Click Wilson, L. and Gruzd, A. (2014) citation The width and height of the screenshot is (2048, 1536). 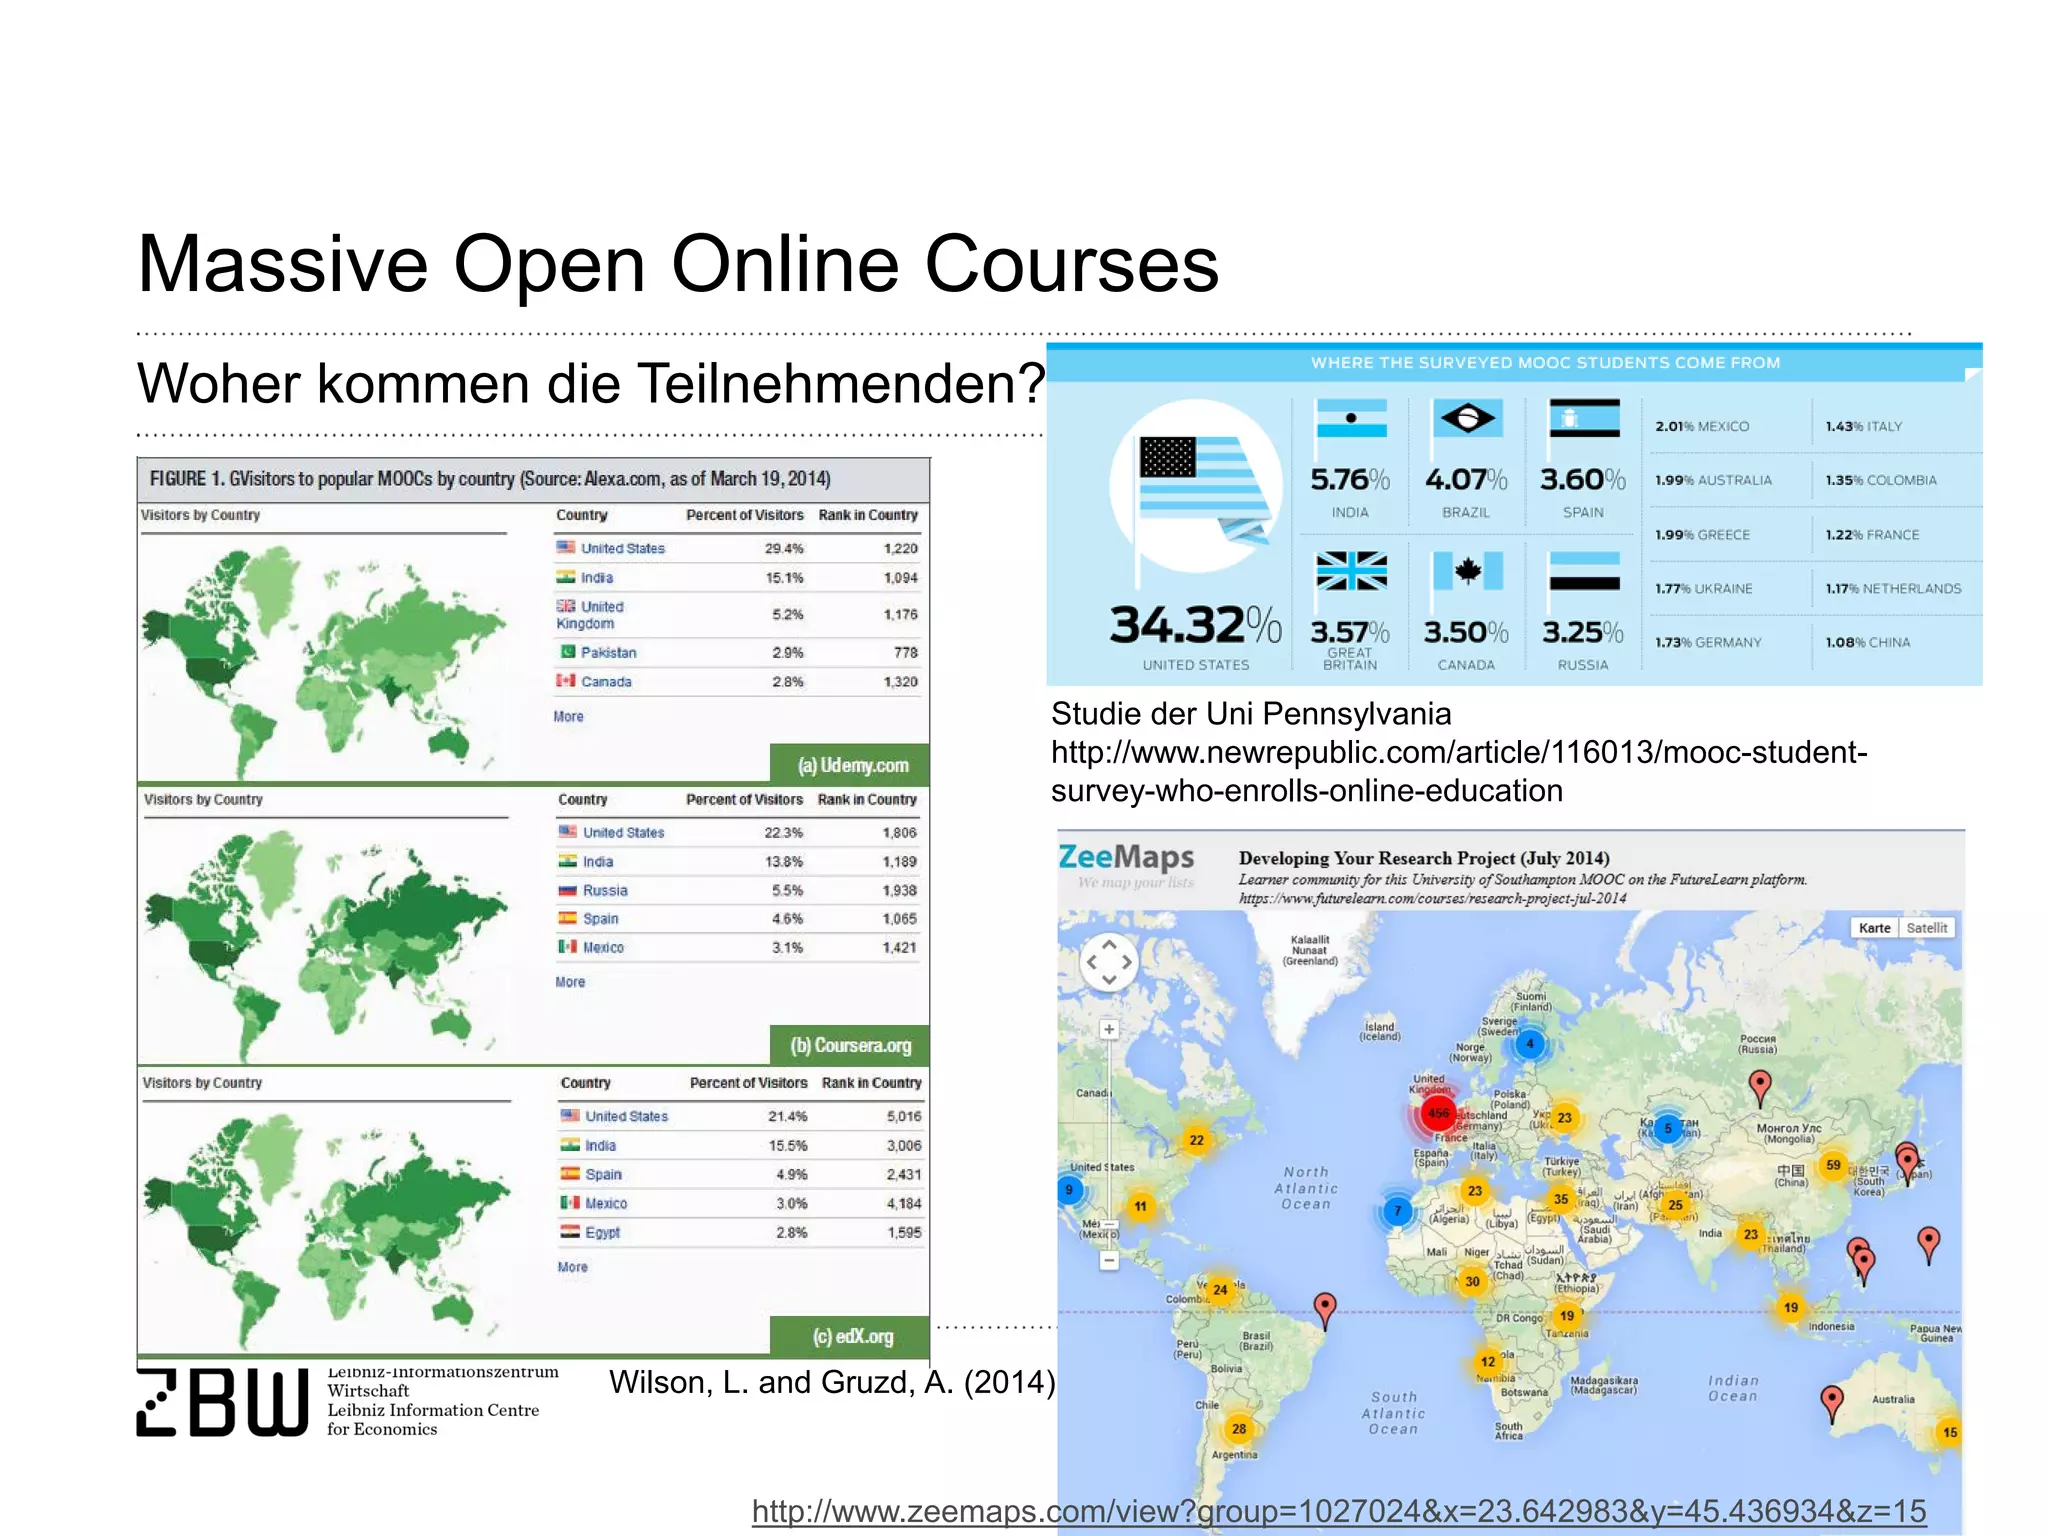pyautogui.click(x=832, y=1381)
